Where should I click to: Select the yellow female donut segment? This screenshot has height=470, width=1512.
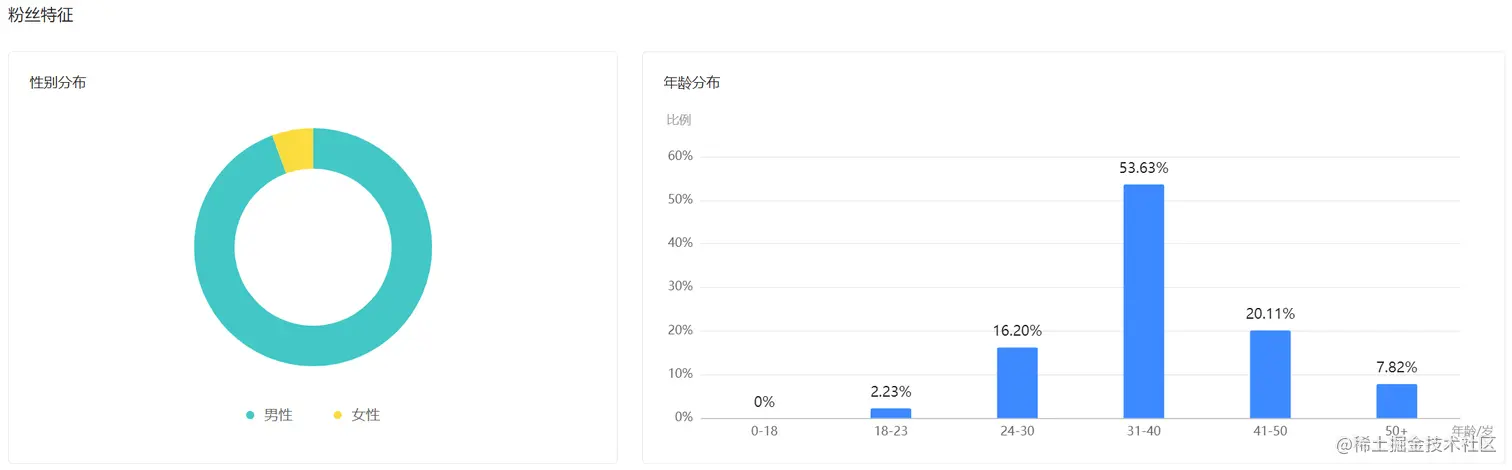[x=295, y=150]
